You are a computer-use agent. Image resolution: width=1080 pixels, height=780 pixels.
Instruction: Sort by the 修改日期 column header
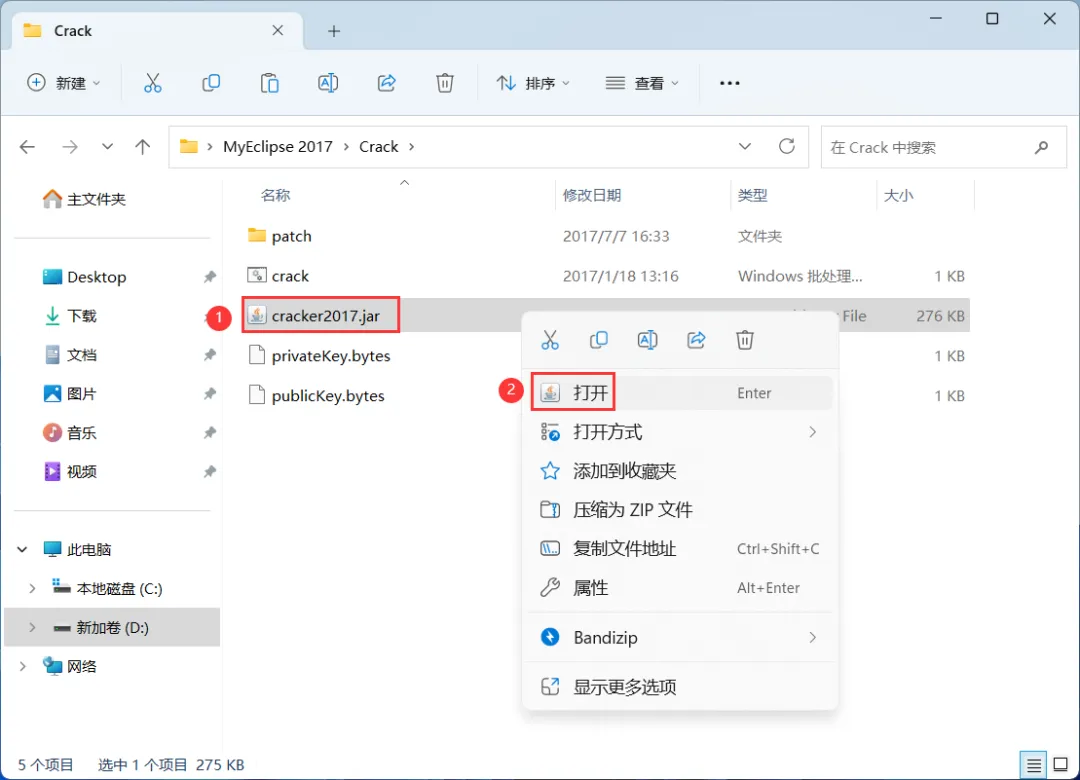pyautogui.click(x=592, y=196)
